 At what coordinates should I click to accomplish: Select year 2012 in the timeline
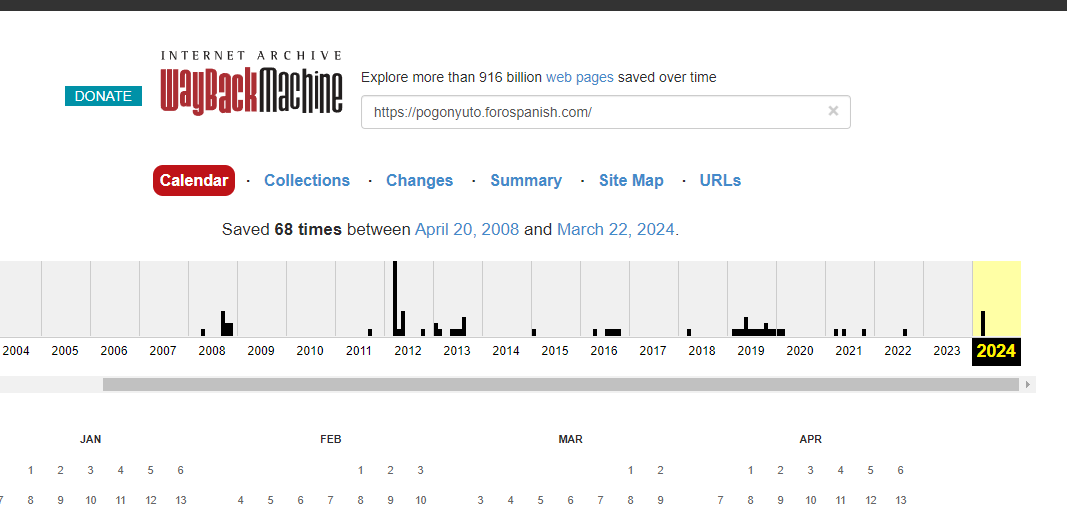pos(408,351)
